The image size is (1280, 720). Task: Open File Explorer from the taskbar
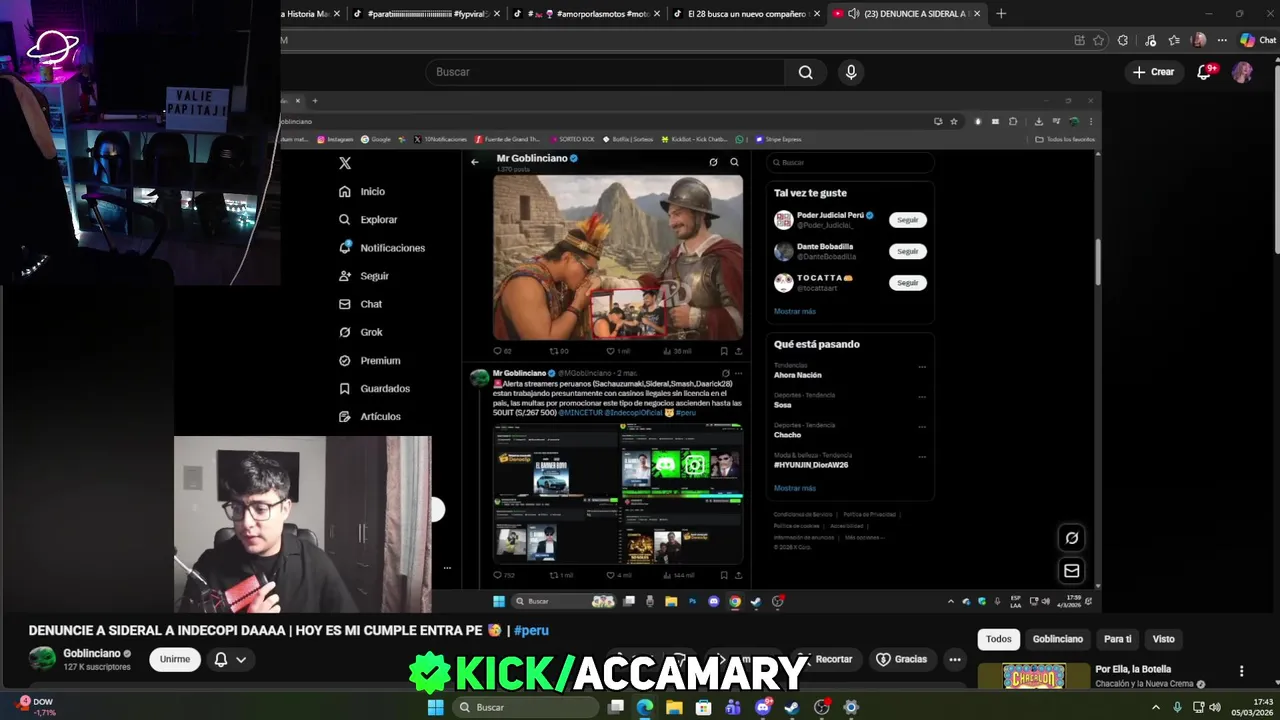point(674,707)
